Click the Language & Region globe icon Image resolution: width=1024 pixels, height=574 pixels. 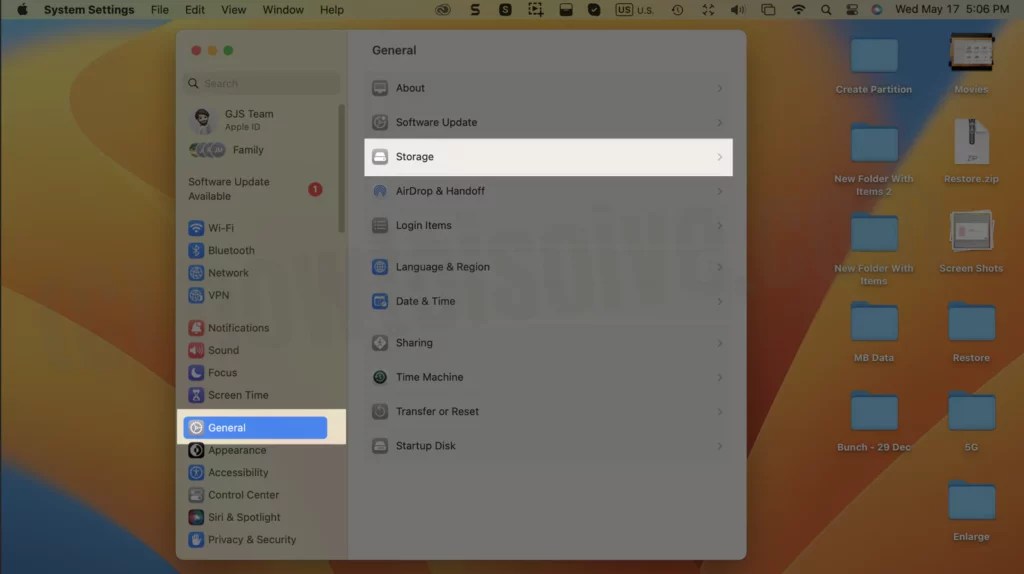379,267
